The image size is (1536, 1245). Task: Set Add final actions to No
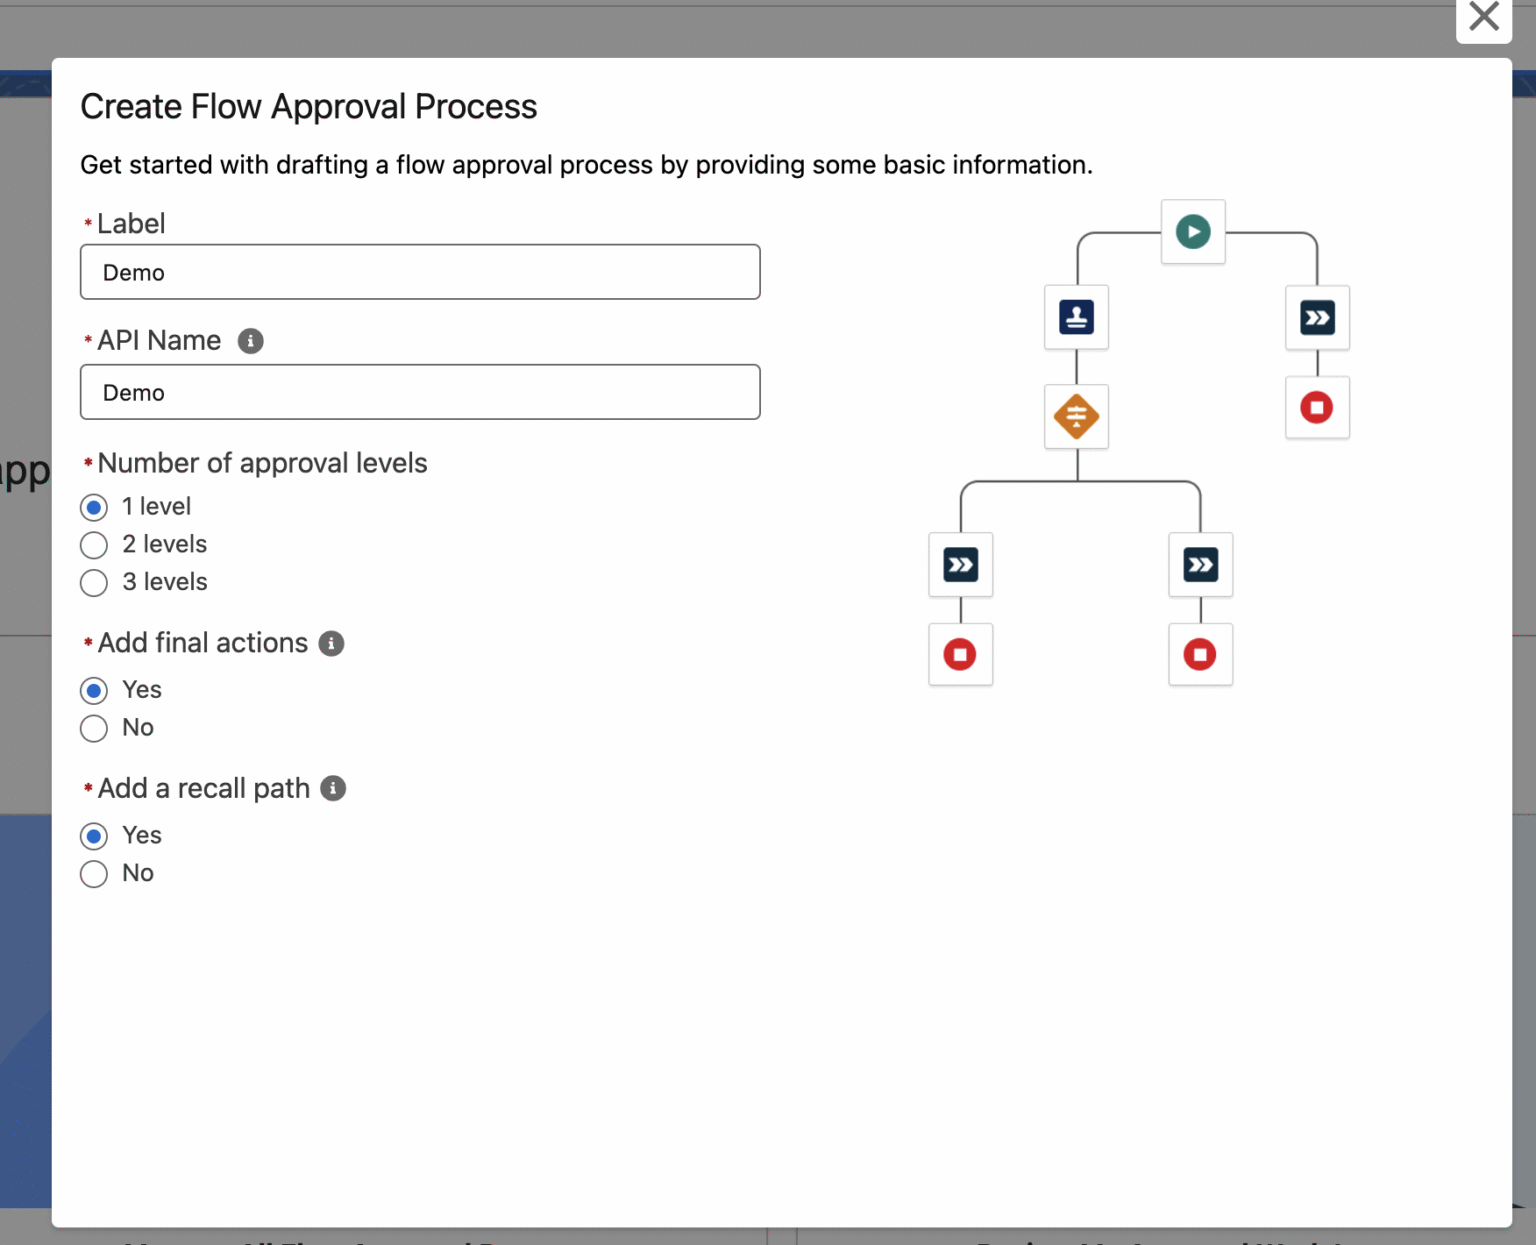coord(93,728)
